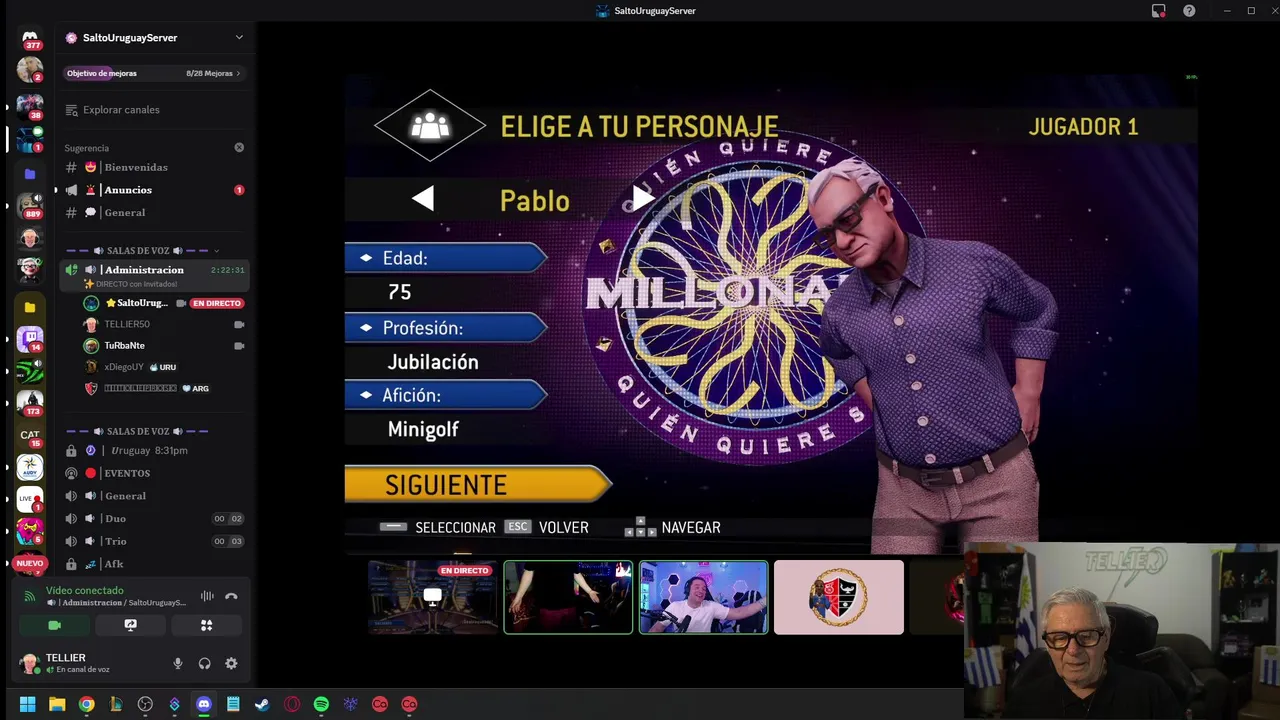Click the VOLVER option
This screenshot has height=720, width=1280.
547,527
